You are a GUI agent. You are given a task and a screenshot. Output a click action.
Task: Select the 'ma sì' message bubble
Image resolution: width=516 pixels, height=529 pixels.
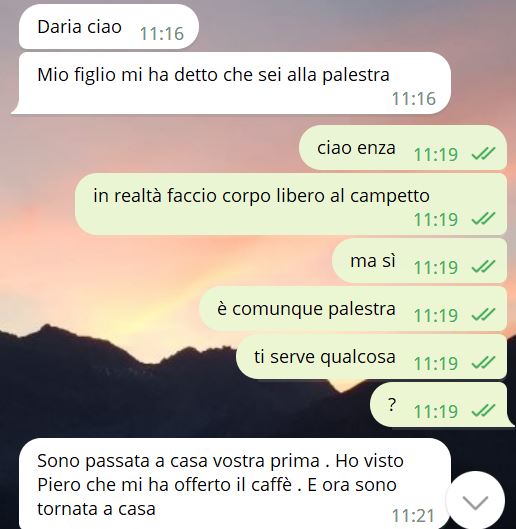tap(419, 260)
